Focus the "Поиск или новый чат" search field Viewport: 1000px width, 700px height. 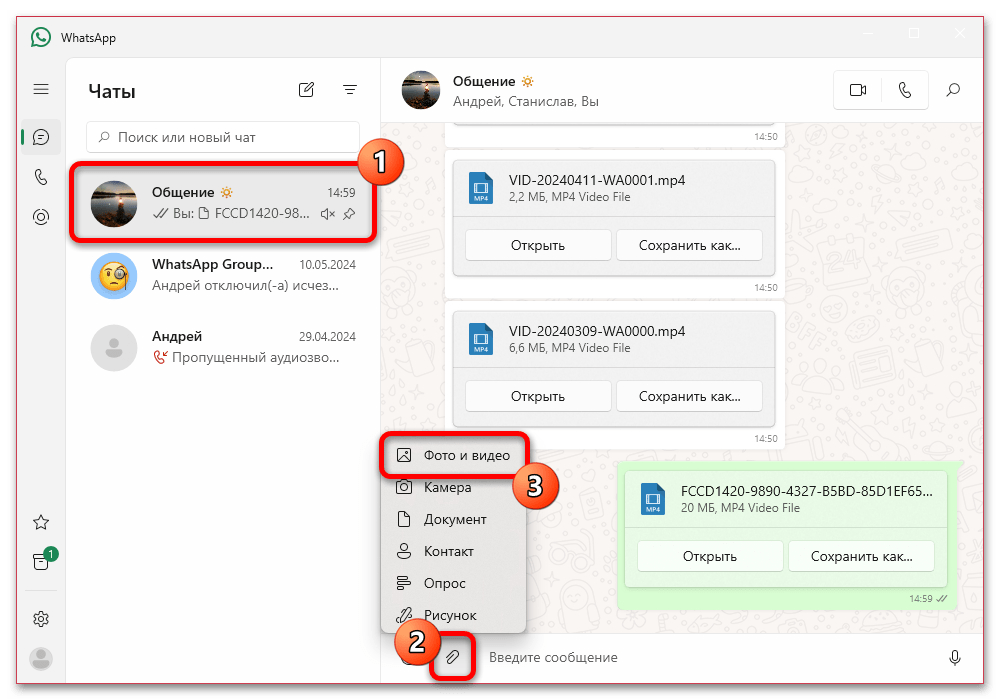(223, 137)
